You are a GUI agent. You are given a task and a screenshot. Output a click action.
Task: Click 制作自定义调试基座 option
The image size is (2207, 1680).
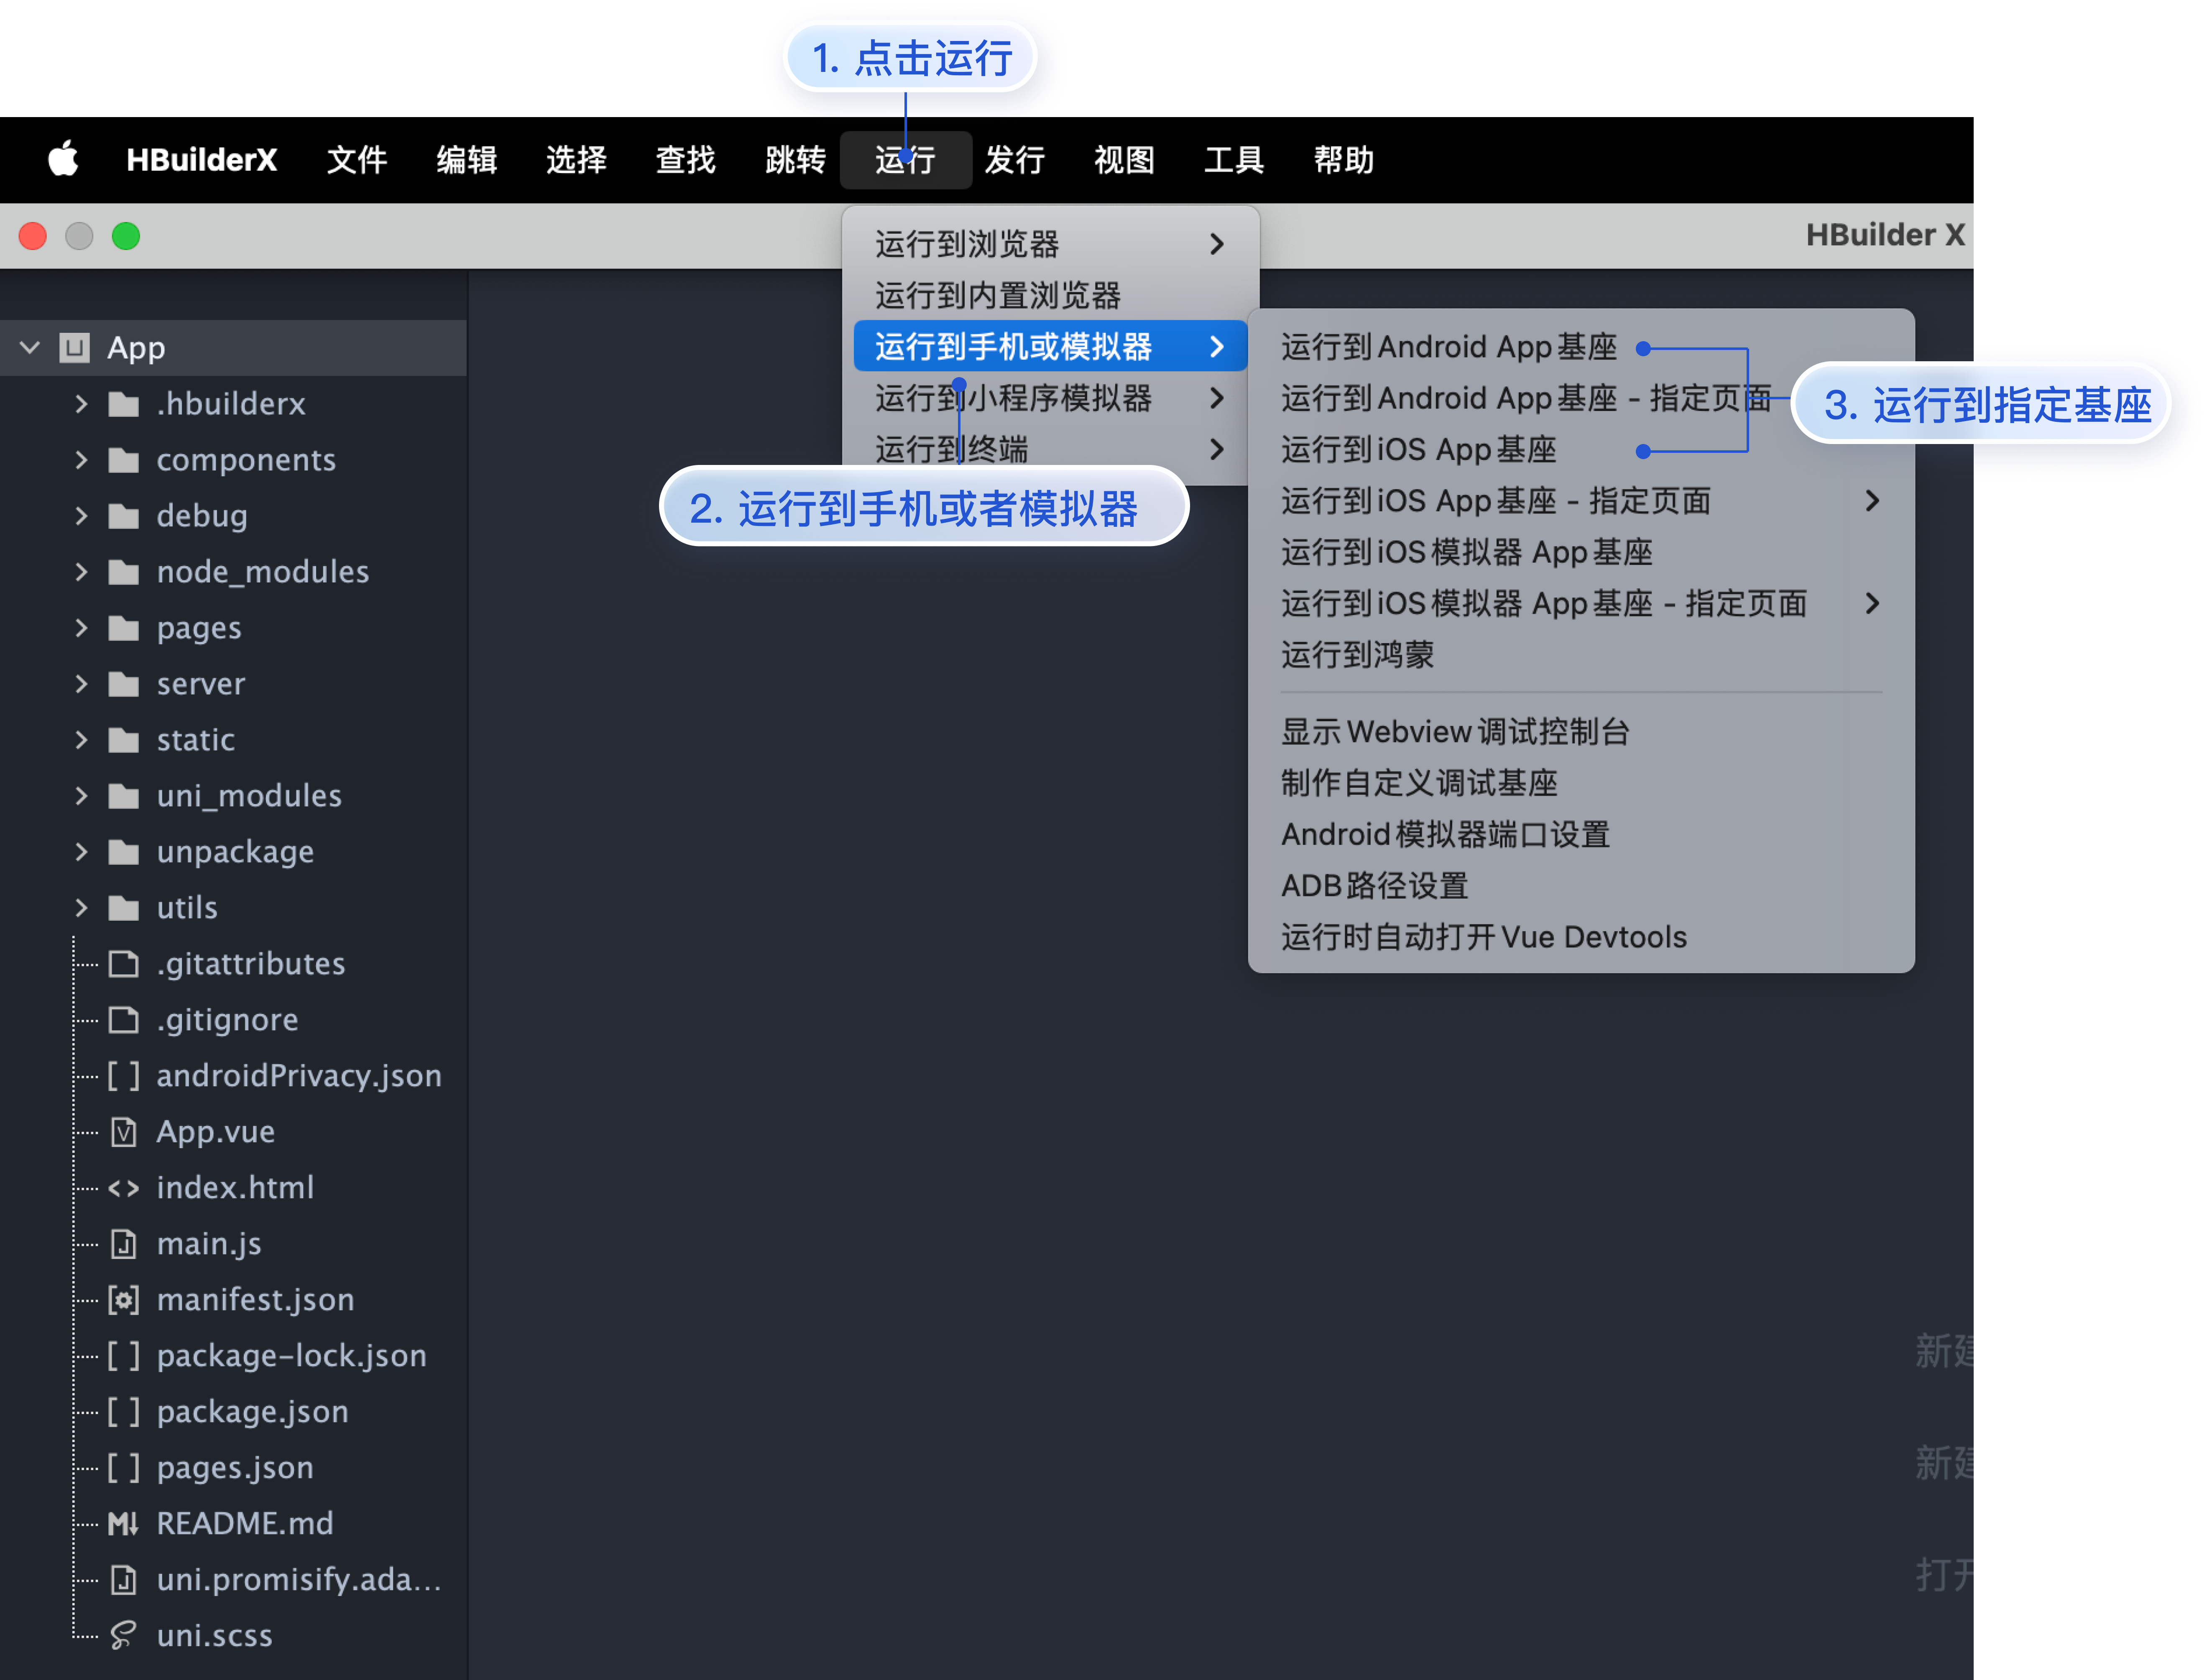[x=1419, y=783]
